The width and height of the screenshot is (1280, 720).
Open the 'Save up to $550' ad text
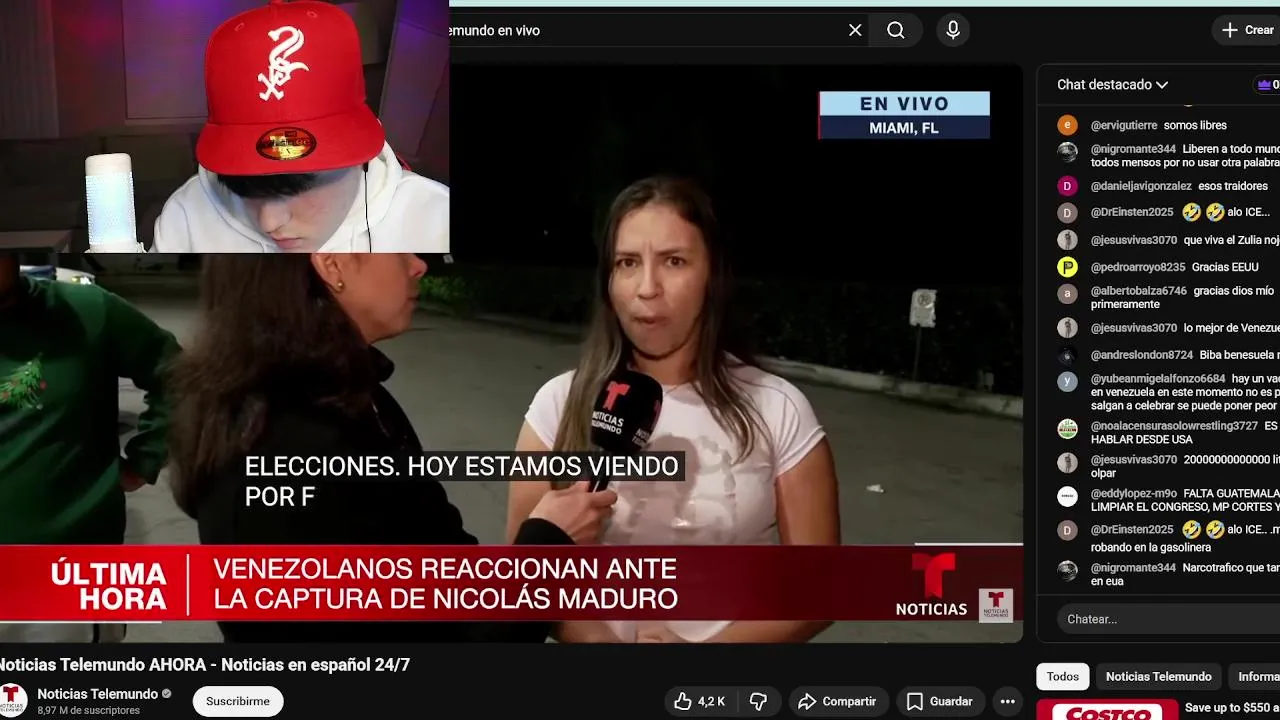coord(1232,708)
